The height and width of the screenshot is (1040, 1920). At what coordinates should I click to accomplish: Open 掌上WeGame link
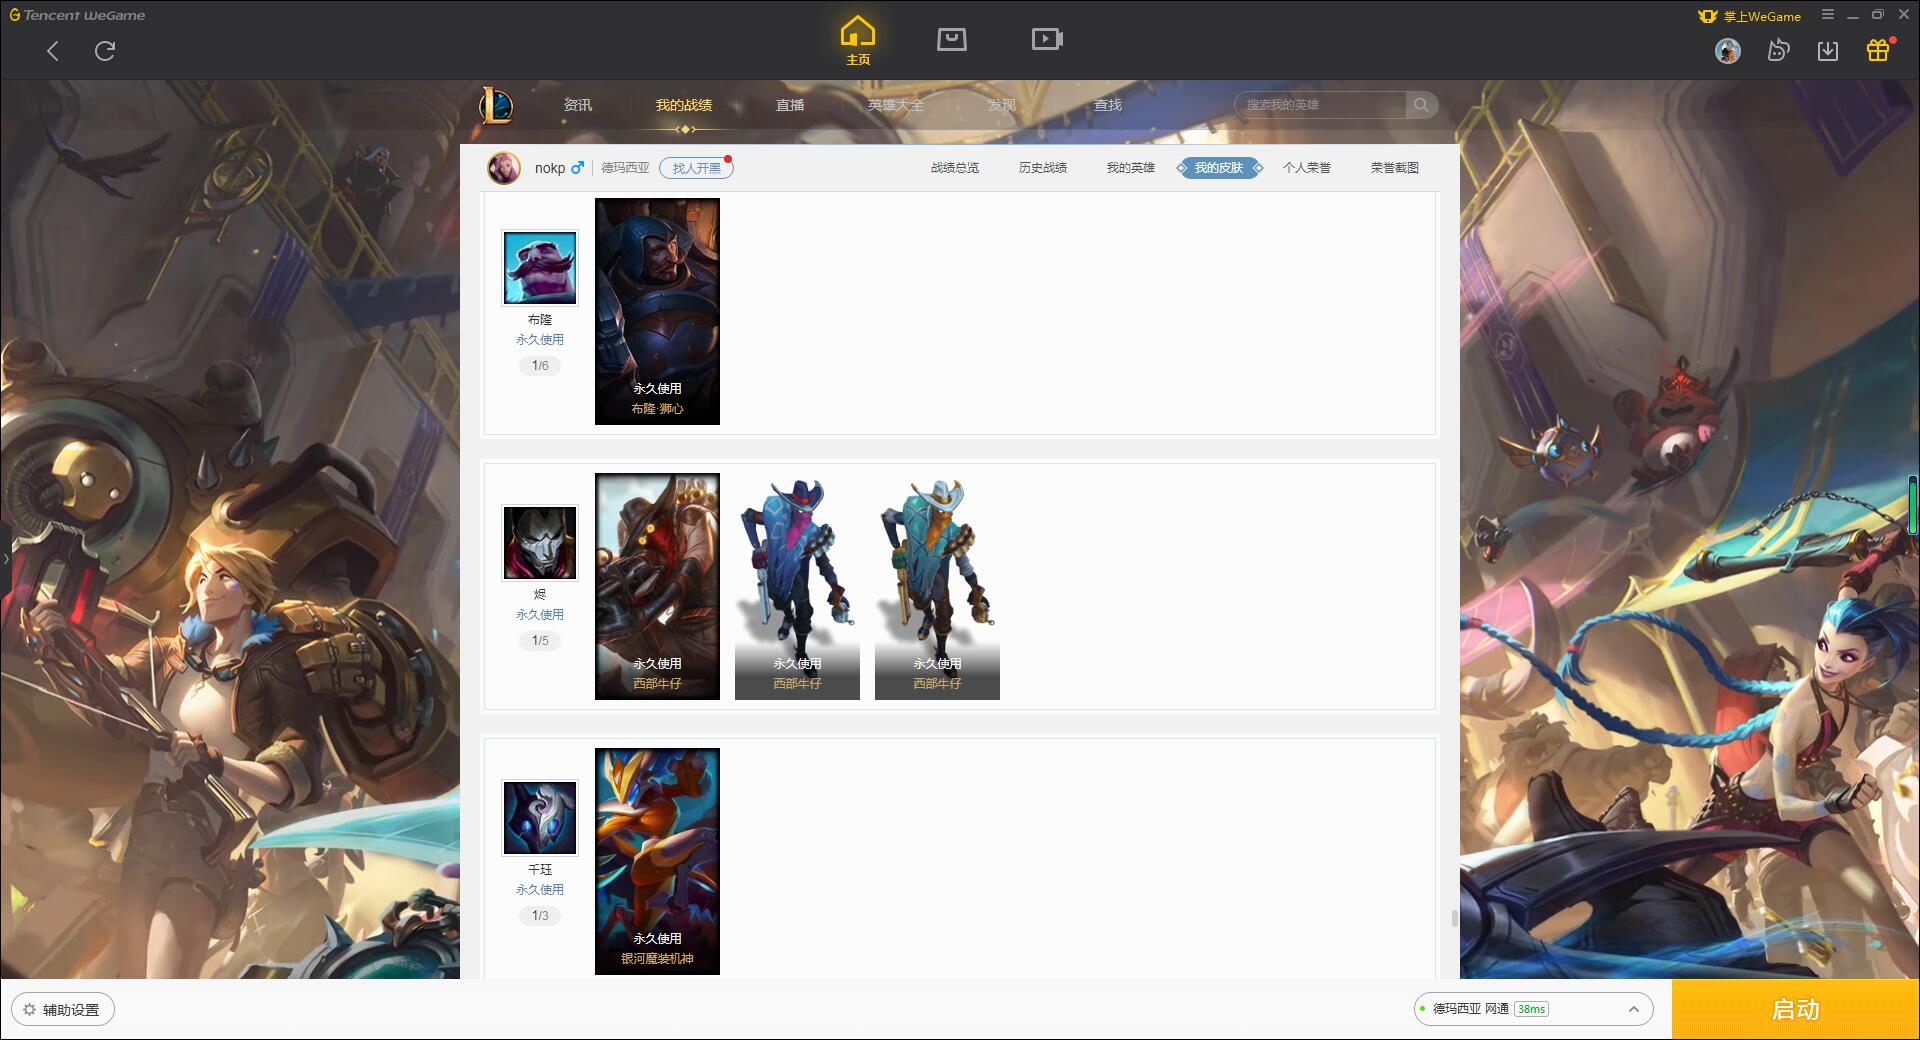click(x=1750, y=16)
